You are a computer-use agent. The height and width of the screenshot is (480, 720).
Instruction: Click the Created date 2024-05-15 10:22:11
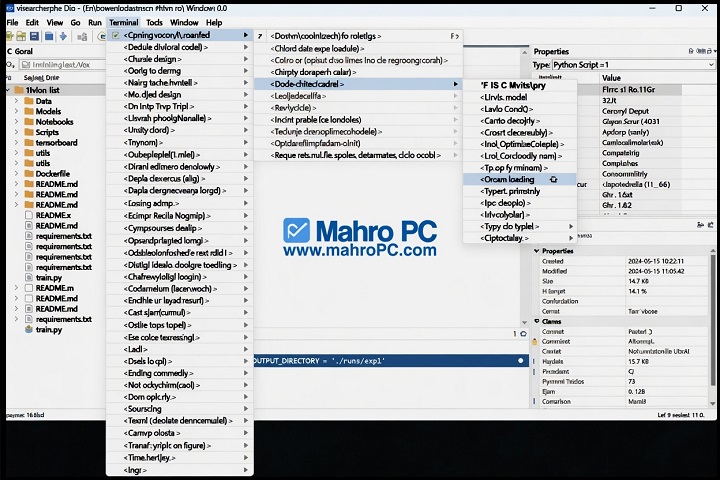coord(656,261)
